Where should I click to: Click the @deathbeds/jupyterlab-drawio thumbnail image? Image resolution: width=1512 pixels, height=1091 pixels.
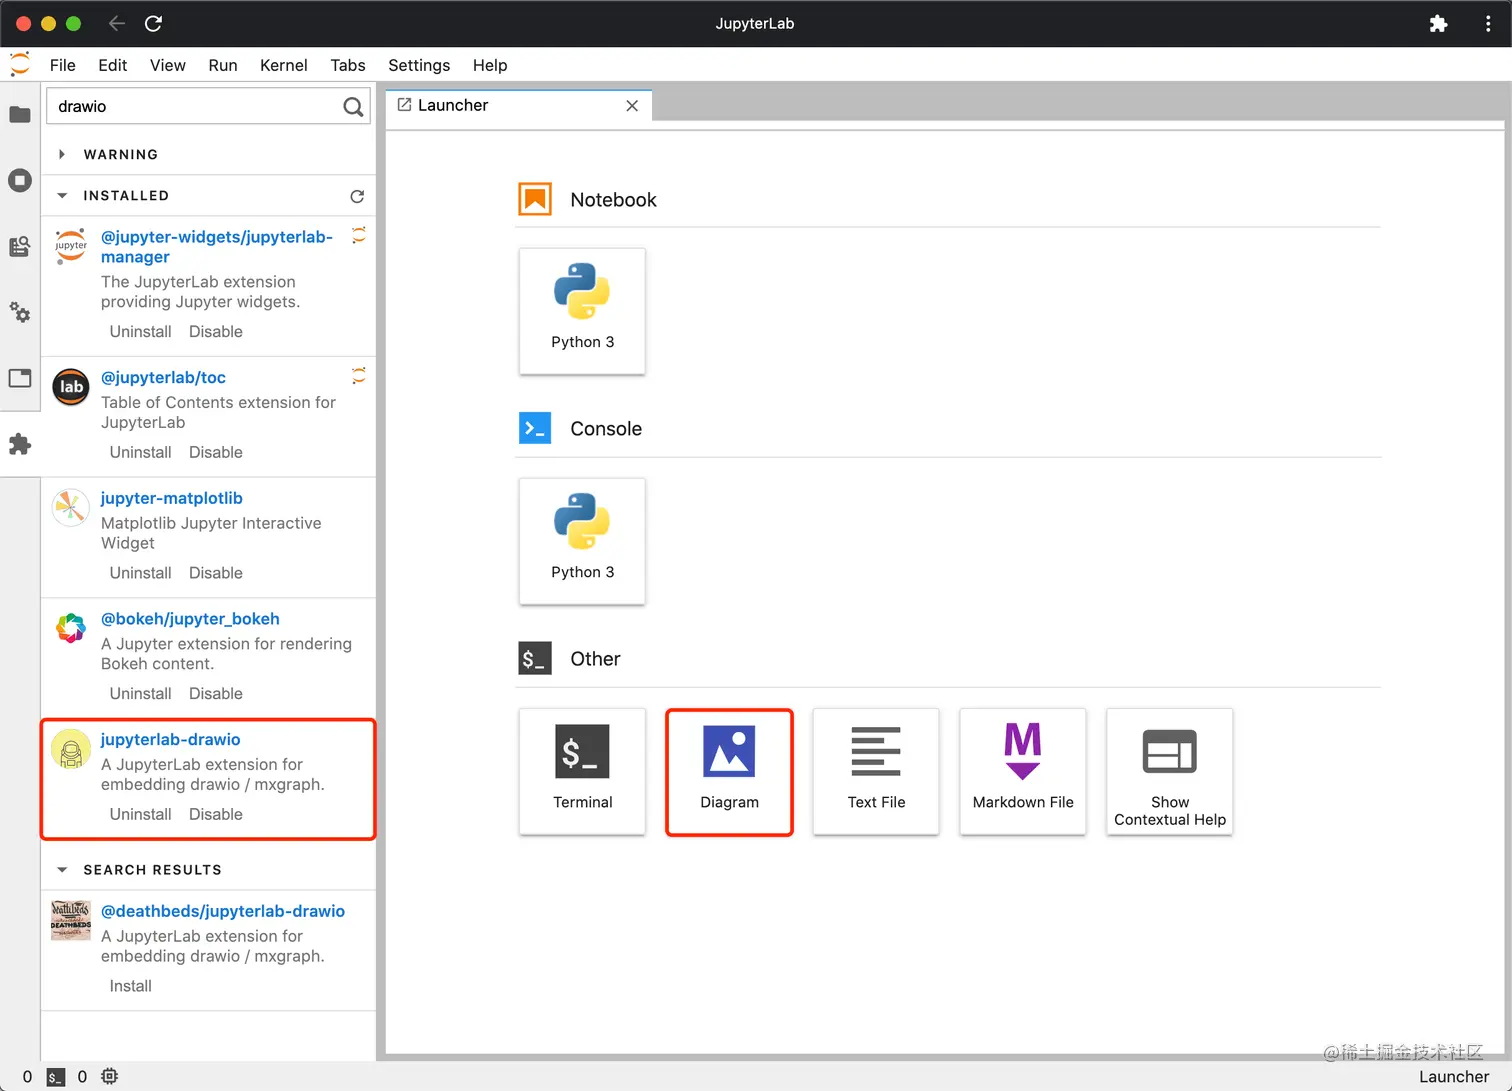tap(70, 920)
